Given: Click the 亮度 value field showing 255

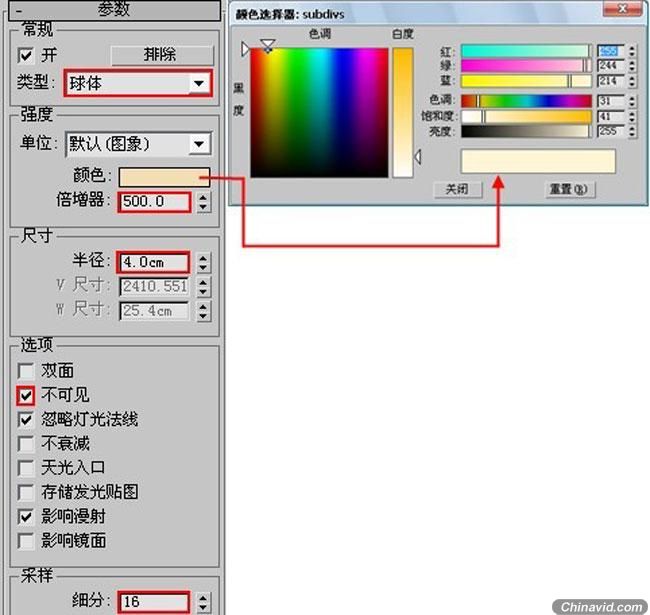Looking at the screenshot, I should (x=611, y=131).
